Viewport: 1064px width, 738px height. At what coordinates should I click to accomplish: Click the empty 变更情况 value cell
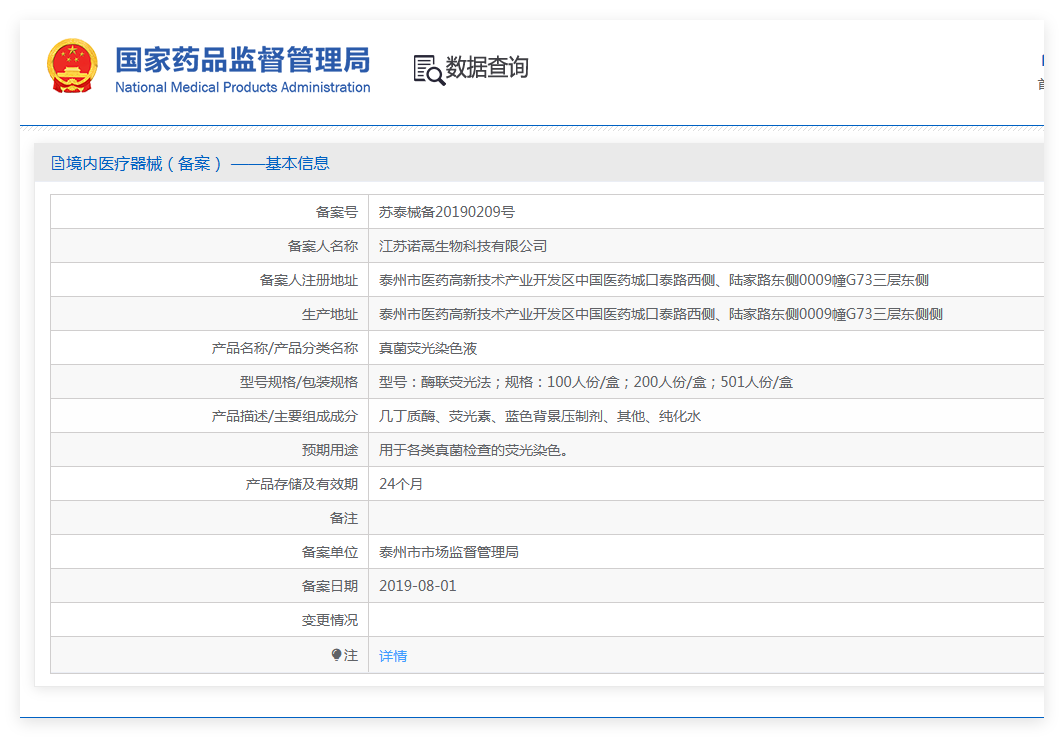[x=706, y=620]
